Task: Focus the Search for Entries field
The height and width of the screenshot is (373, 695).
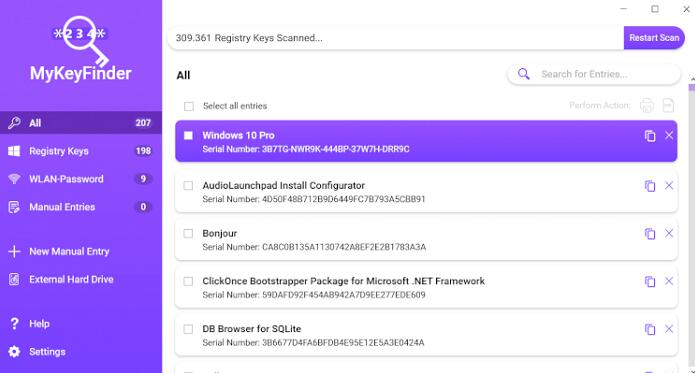Action: (x=593, y=74)
